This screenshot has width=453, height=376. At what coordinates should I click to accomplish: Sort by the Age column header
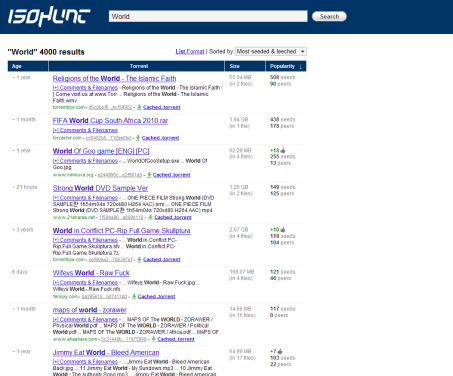28,66
